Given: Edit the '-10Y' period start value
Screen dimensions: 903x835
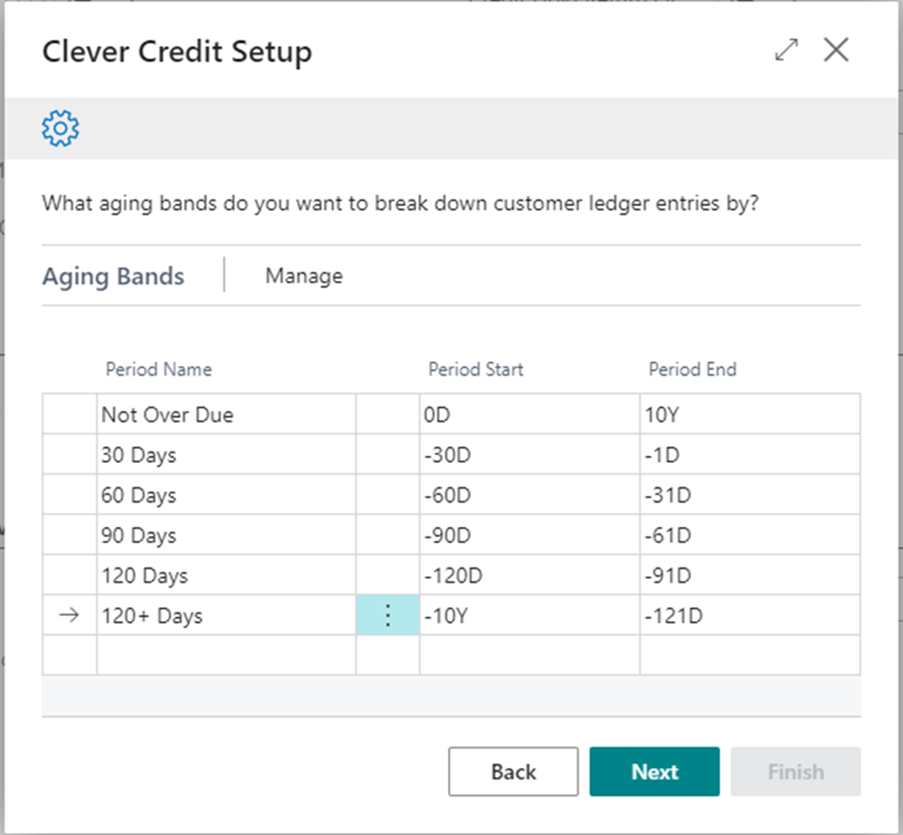Looking at the screenshot, I should point(530,615).
